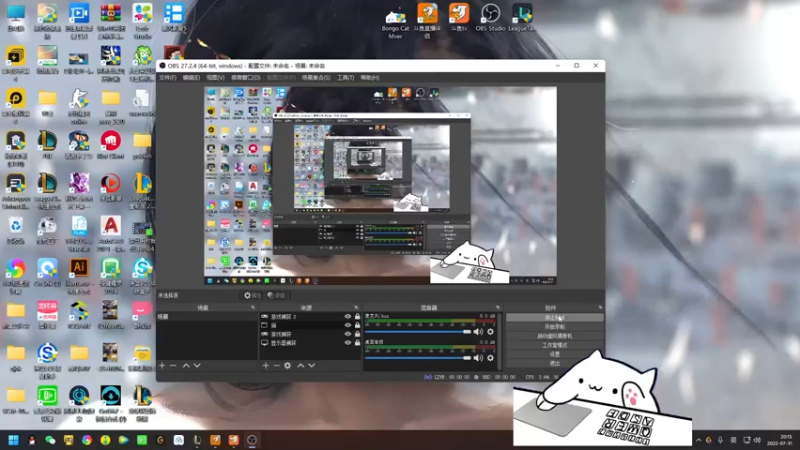
Task: Move the selected source down
Action: point(312,365)
